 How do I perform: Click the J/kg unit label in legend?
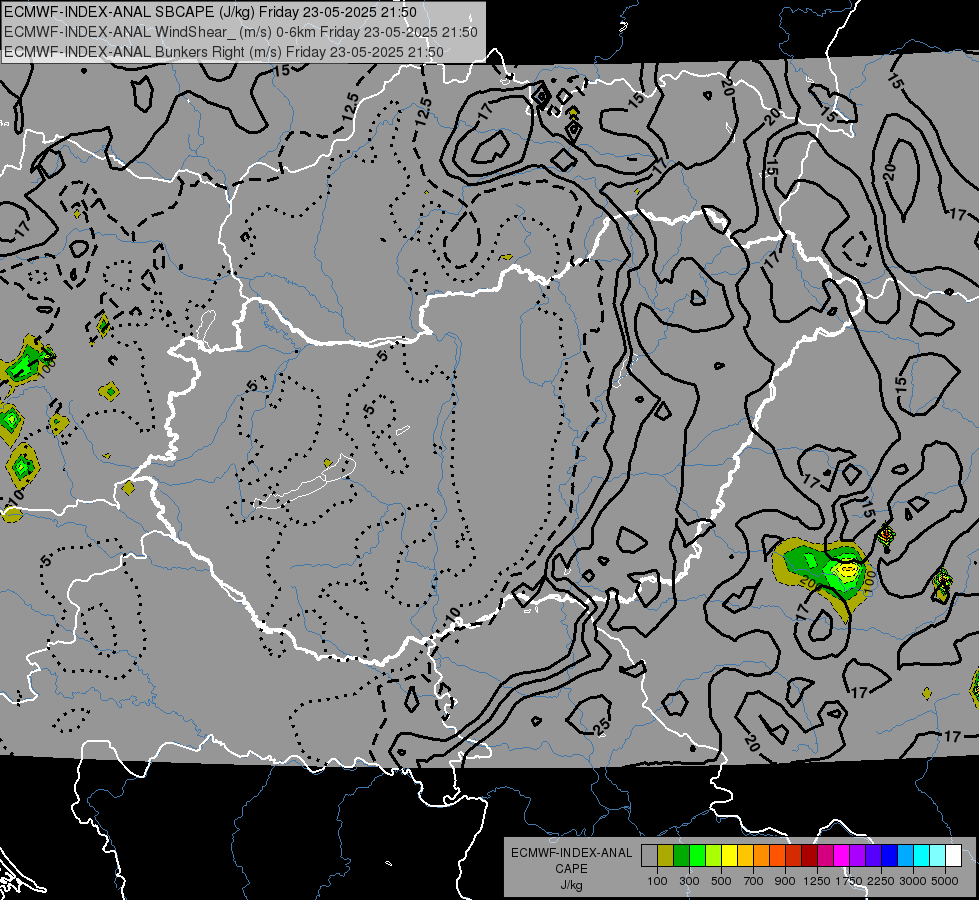click(x=571, y=885)
